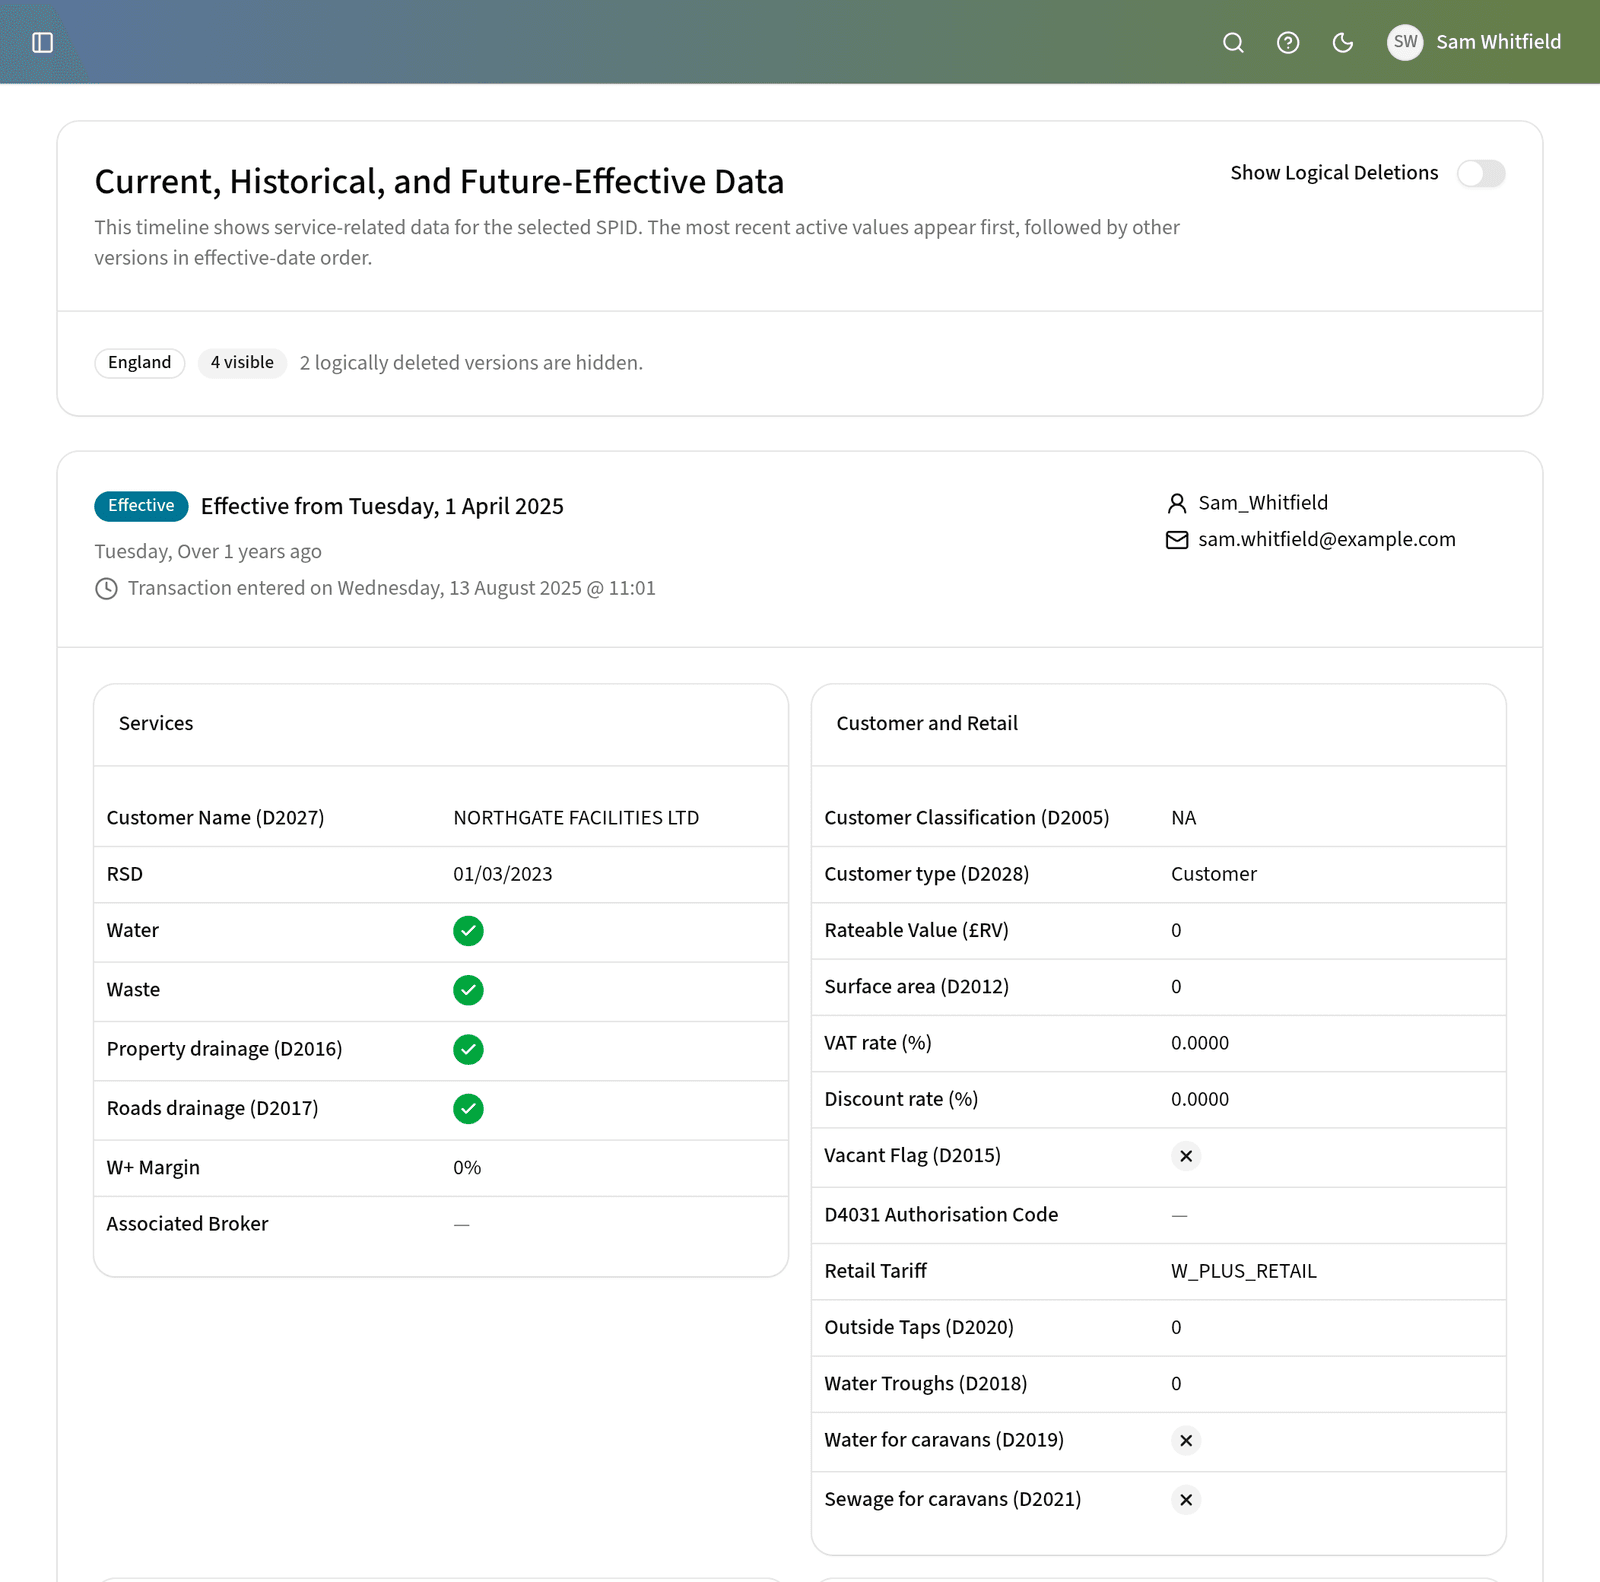Image resolution: width=1600 pixels, height=1582 pixels.
Task: Click the Vacant Flag cross icon
Action: 1186,1156
